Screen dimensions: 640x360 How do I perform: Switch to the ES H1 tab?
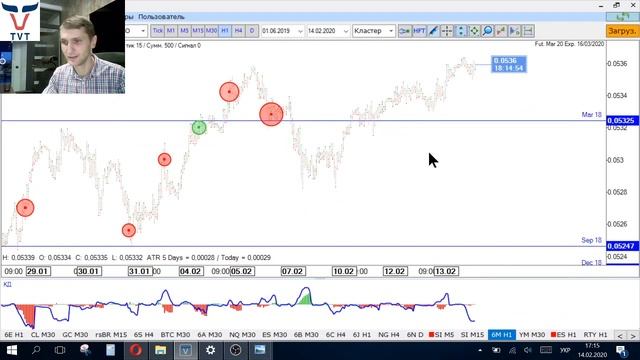tap(564, 335)
